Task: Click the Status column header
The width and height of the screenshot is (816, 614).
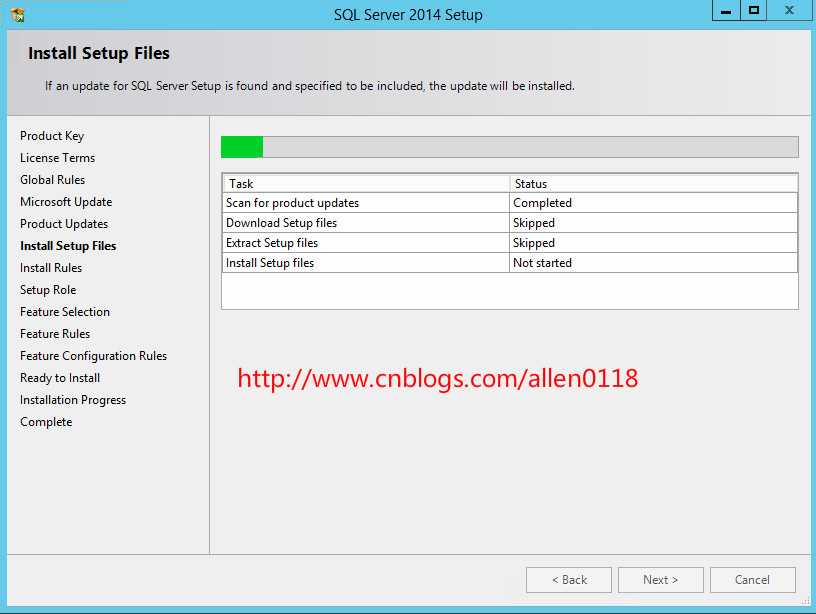Action: (x=654, y=184)
